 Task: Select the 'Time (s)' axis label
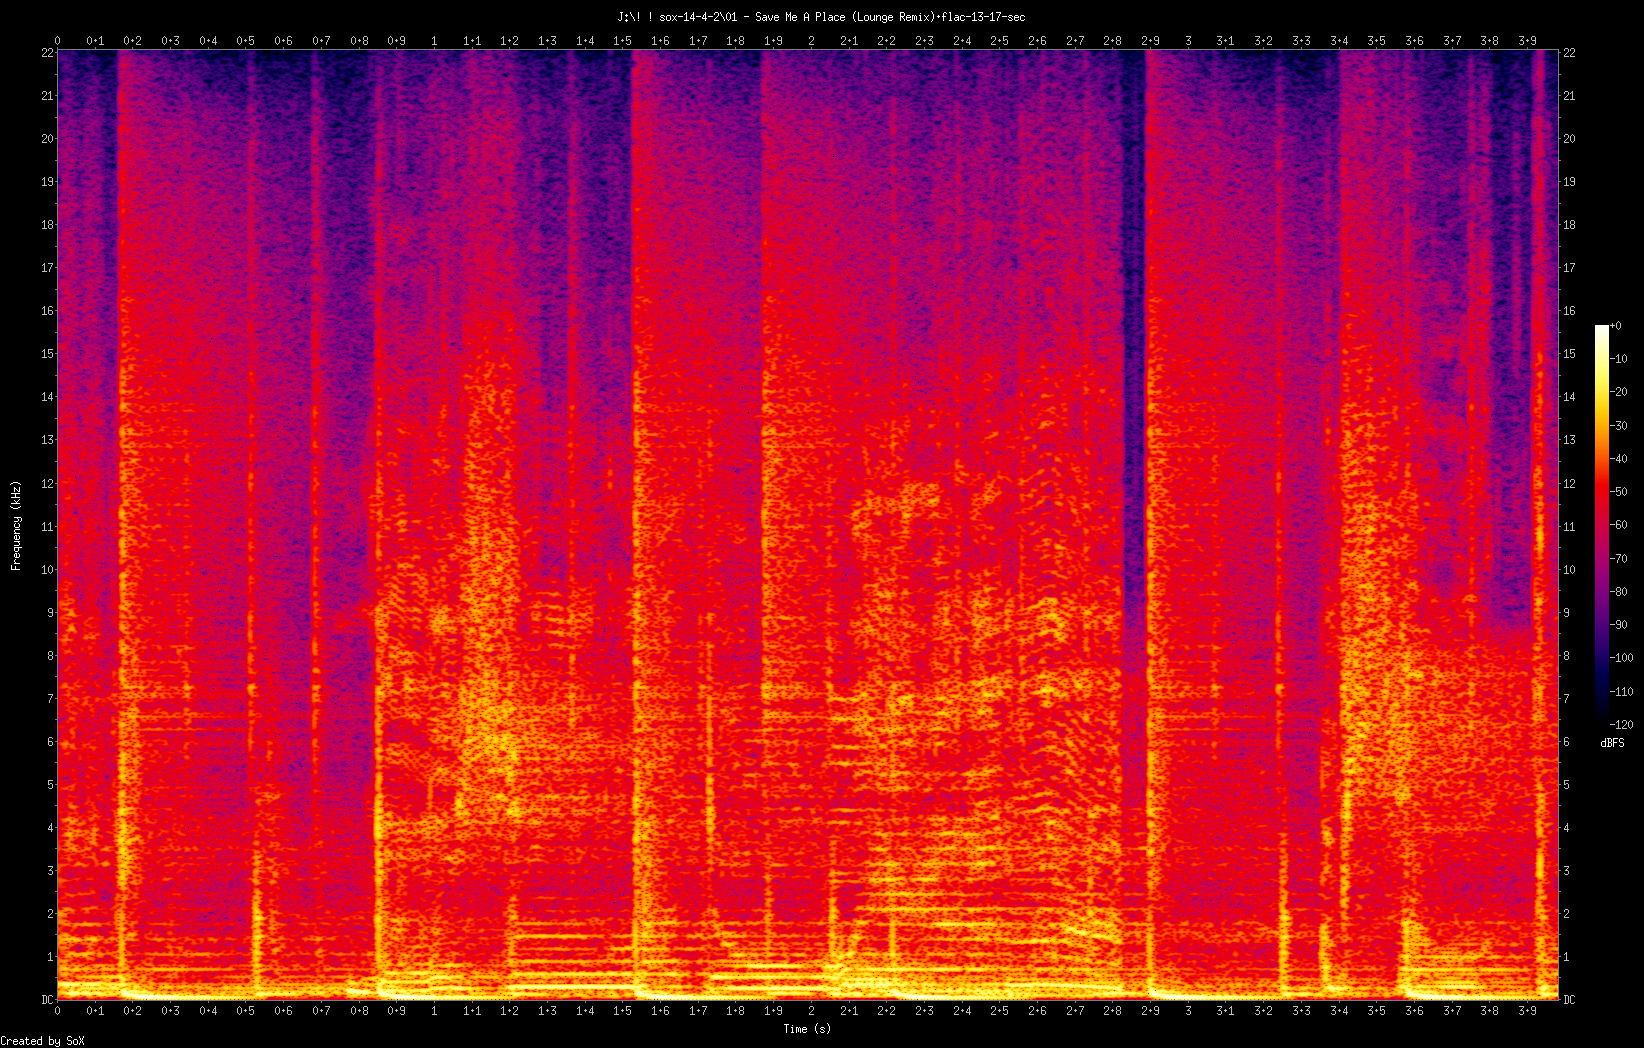click(807, 1029)
